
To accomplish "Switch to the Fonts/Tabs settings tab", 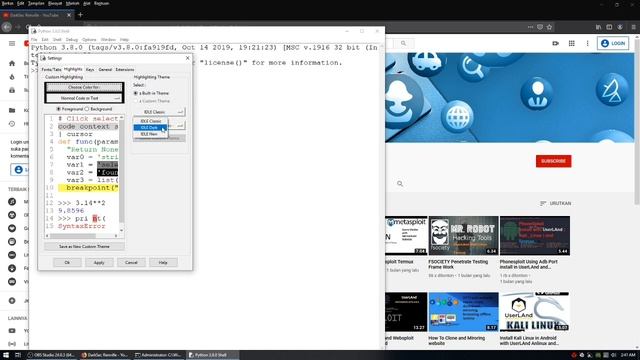I will pyautogui.click(x=51, y=70).
